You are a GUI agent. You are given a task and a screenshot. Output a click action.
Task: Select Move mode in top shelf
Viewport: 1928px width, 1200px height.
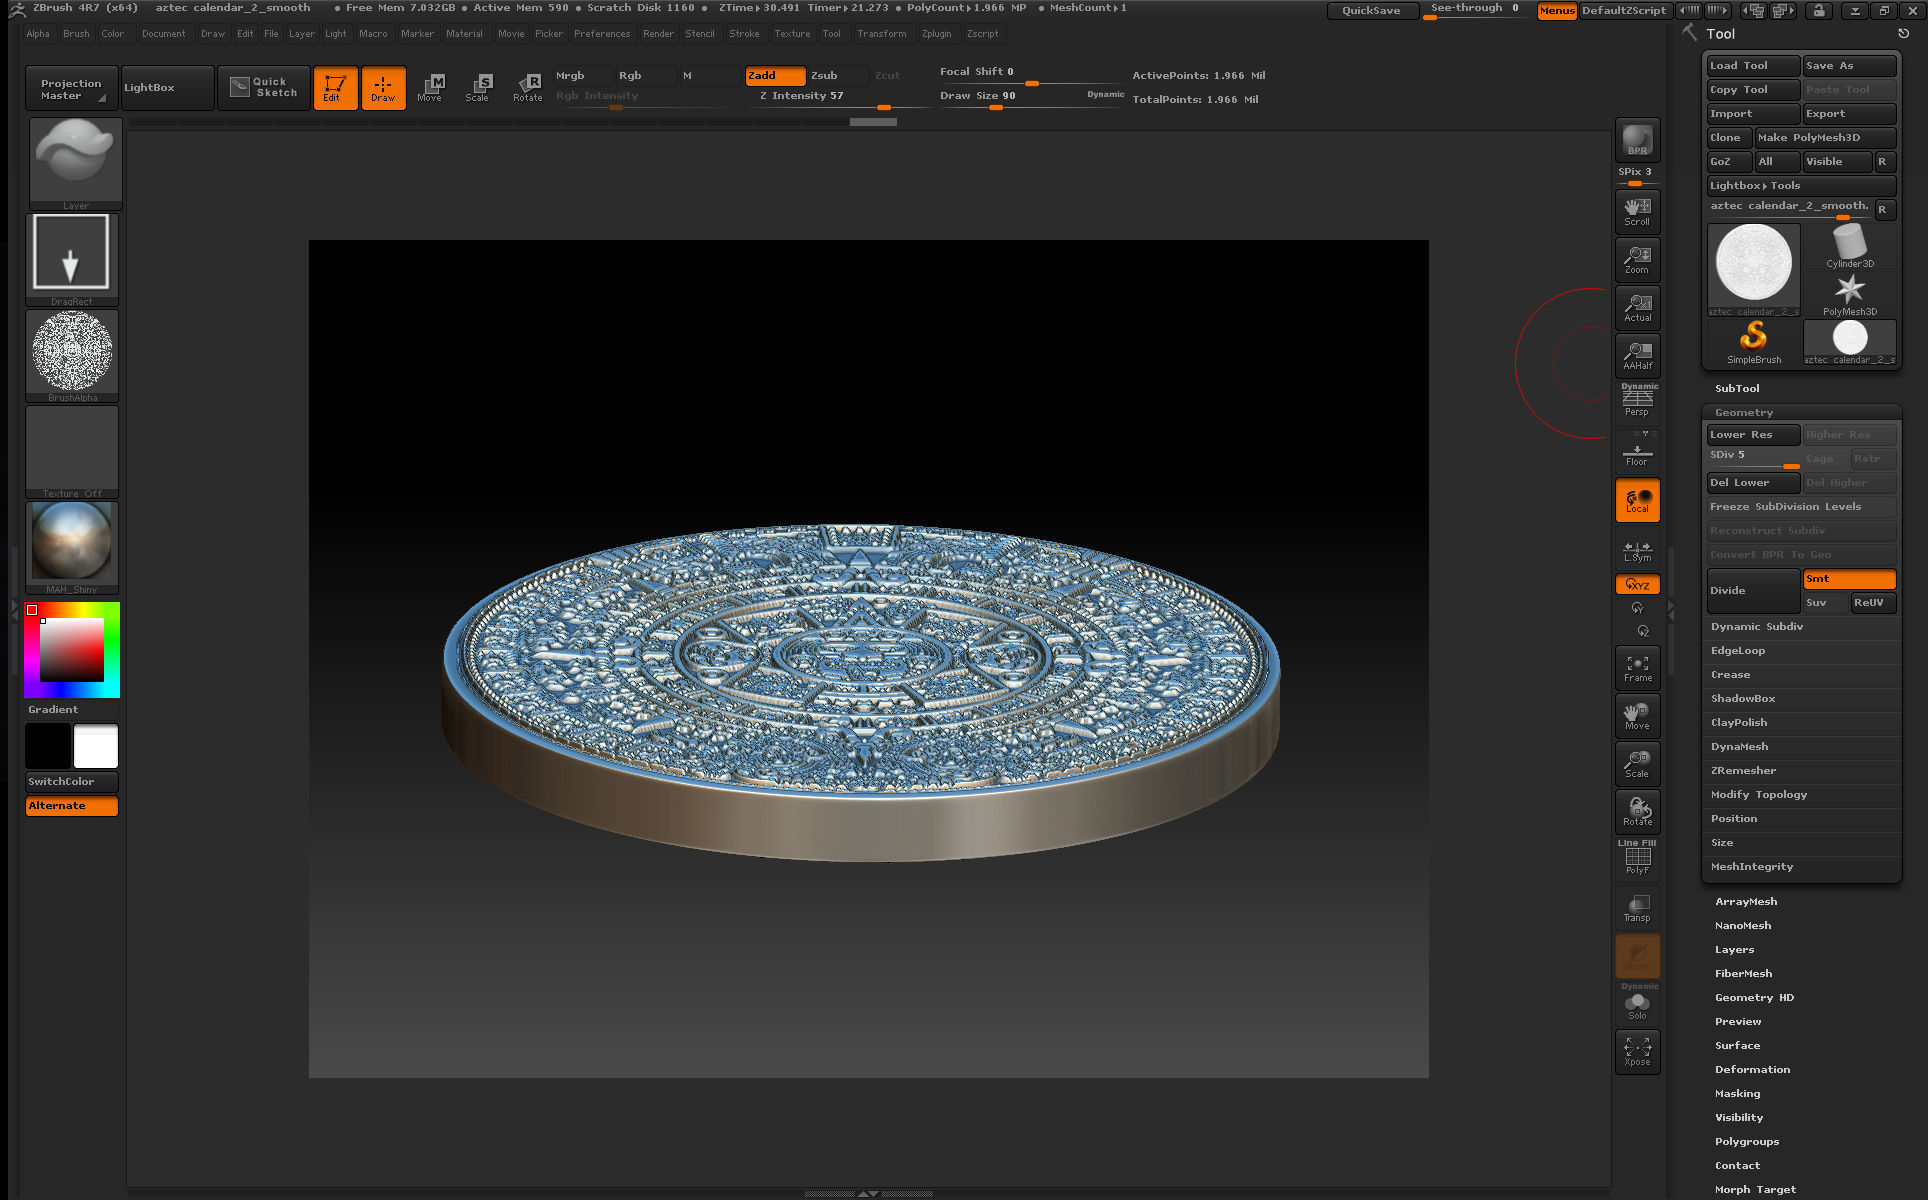431,88
